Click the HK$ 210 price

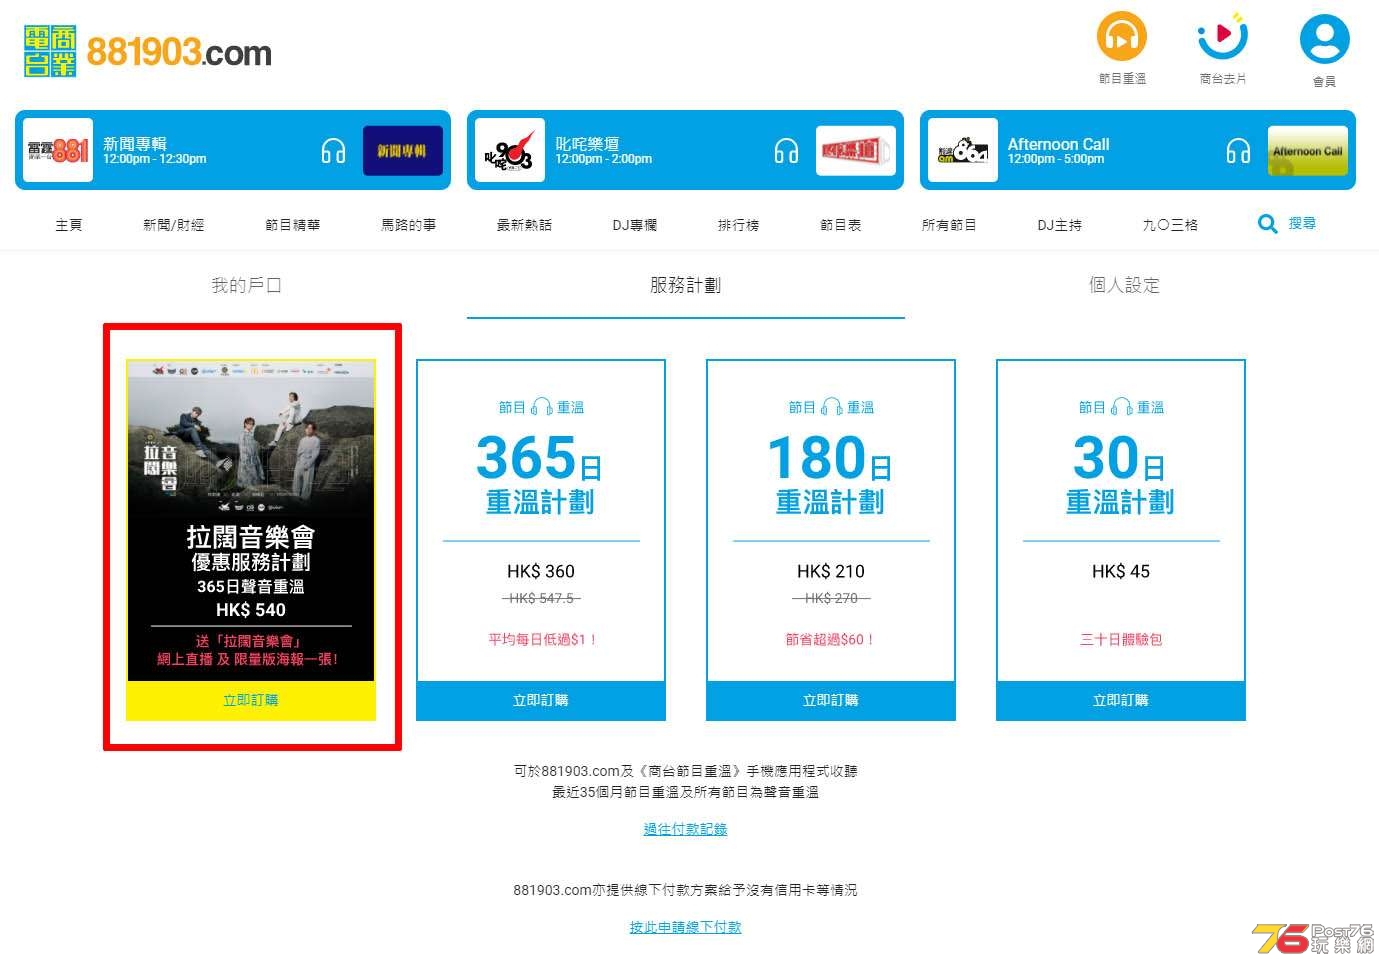(x=831, y=571)
